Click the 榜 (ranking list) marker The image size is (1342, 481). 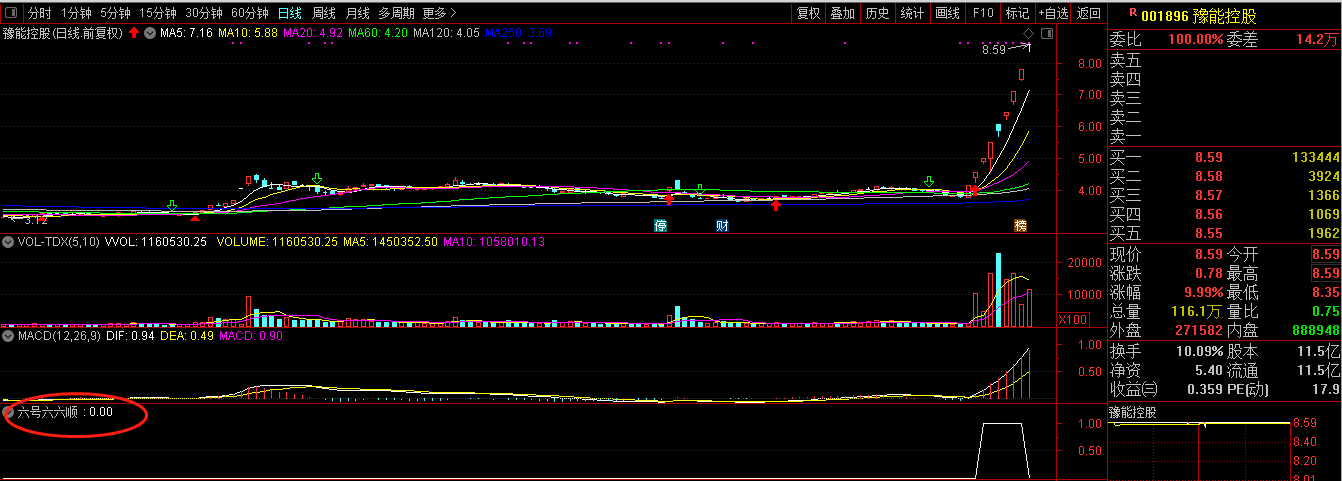(x=1020, y=224)
